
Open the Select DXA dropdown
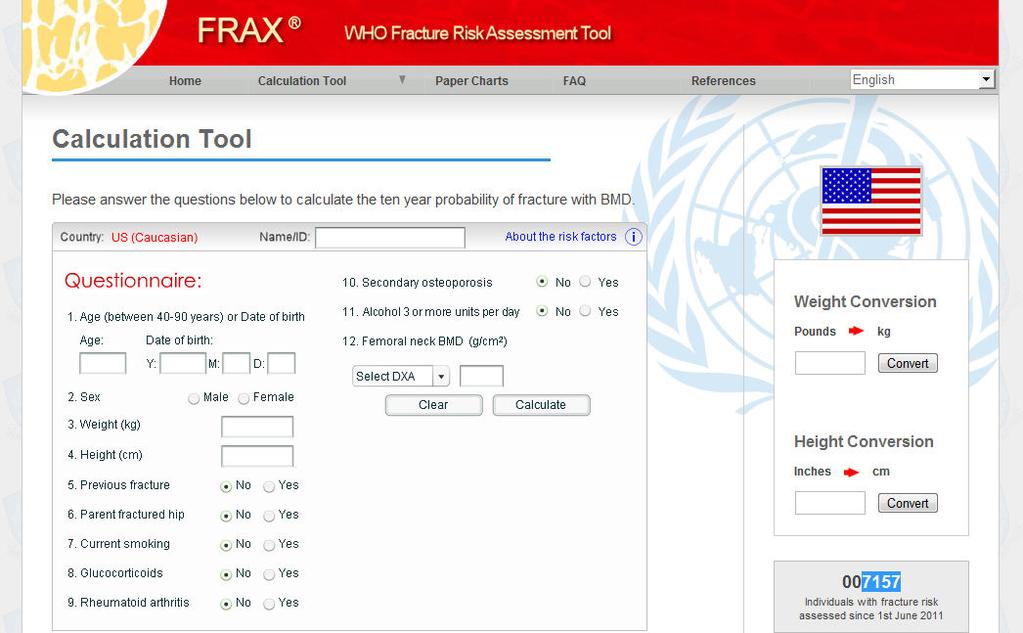coord(401,376)
